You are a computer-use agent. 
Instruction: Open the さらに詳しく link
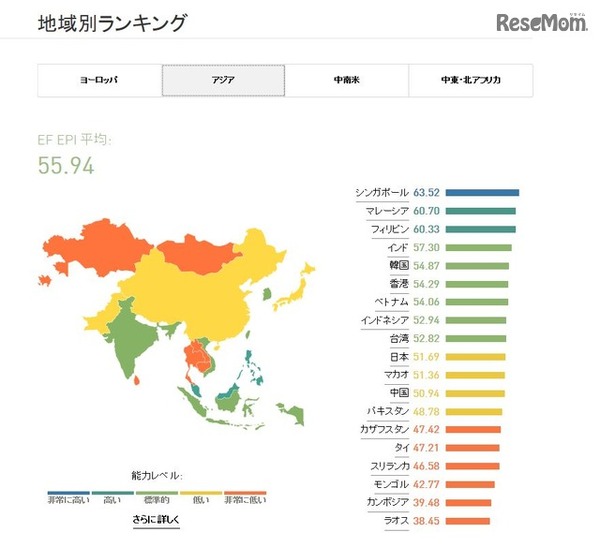(x=156, y=520)
